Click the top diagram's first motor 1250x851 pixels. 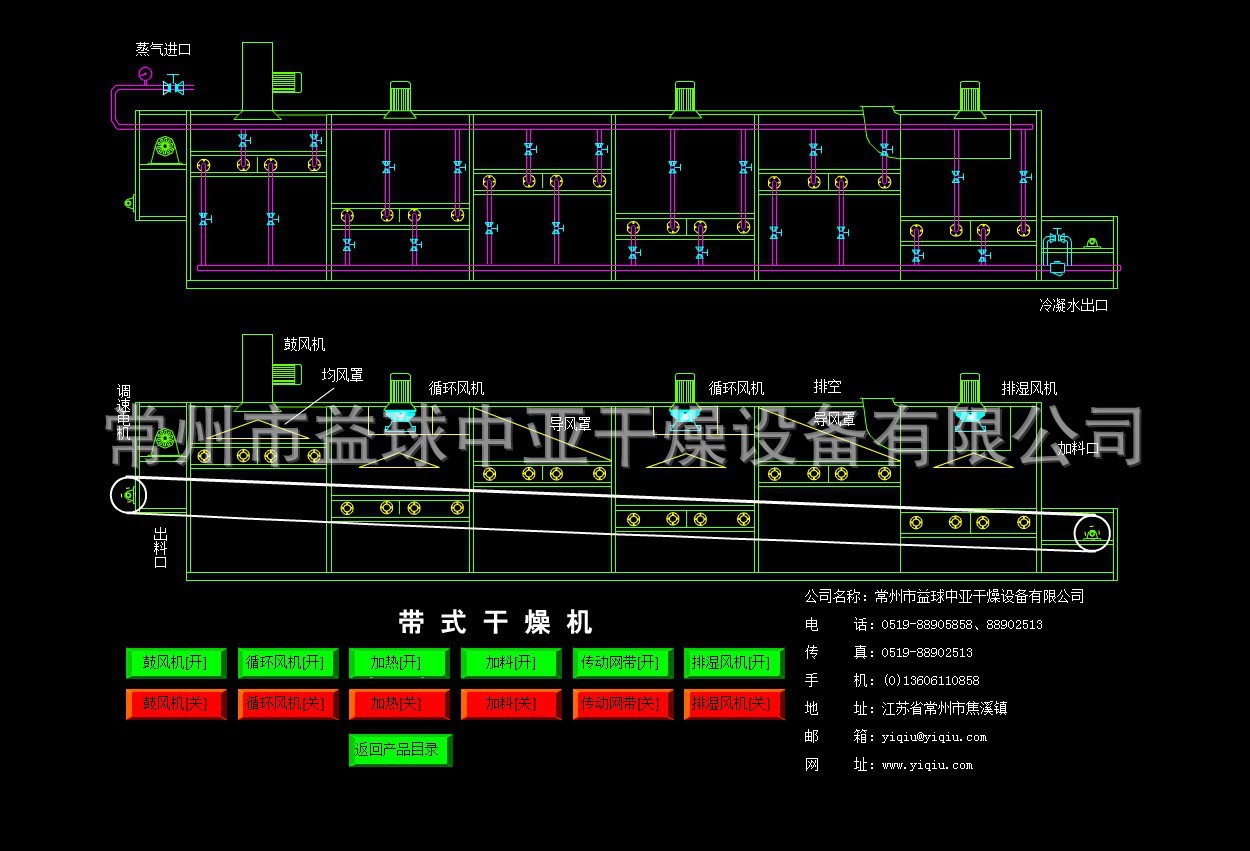(x=400, y=100)
